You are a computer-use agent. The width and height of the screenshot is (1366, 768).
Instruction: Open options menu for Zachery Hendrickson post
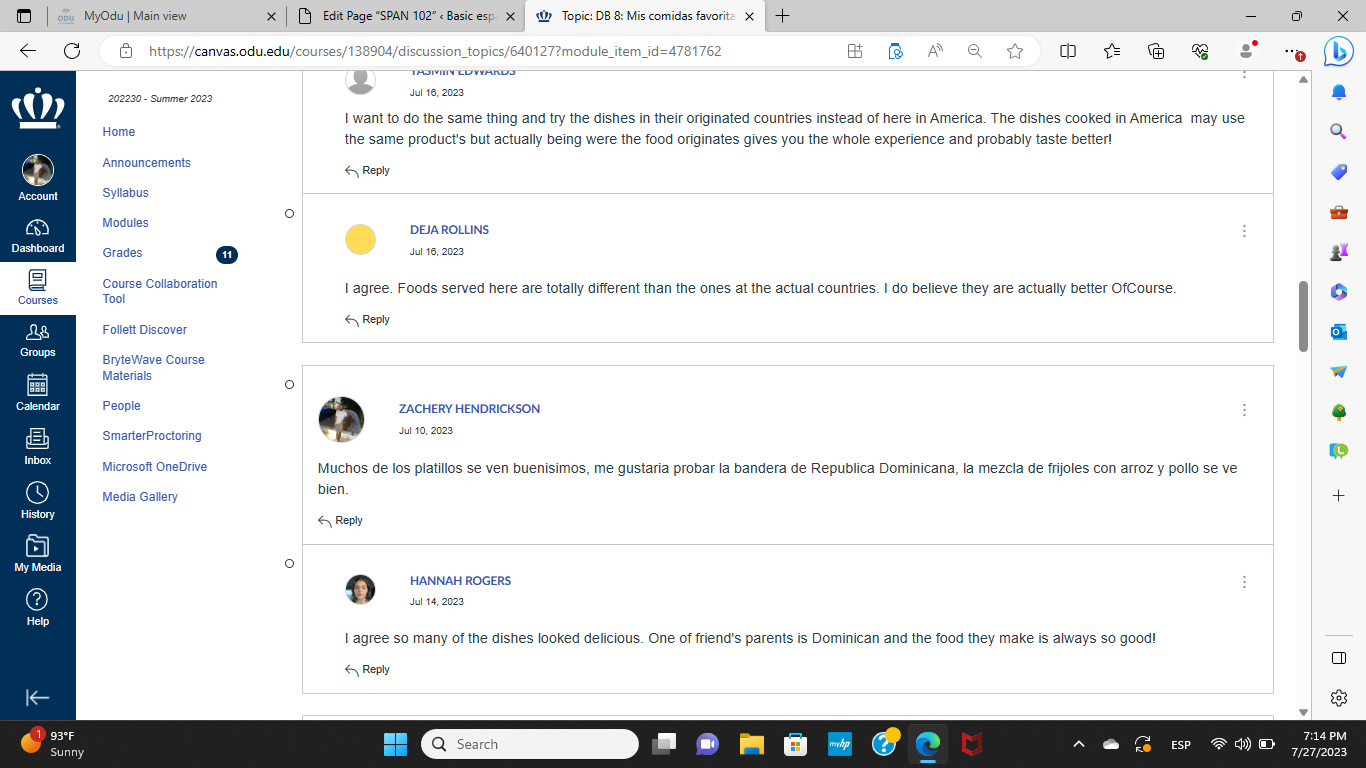1244,410
